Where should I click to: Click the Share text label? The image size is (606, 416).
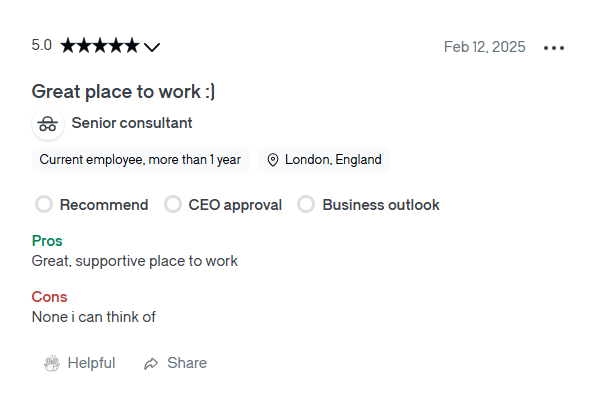point(187,363)
